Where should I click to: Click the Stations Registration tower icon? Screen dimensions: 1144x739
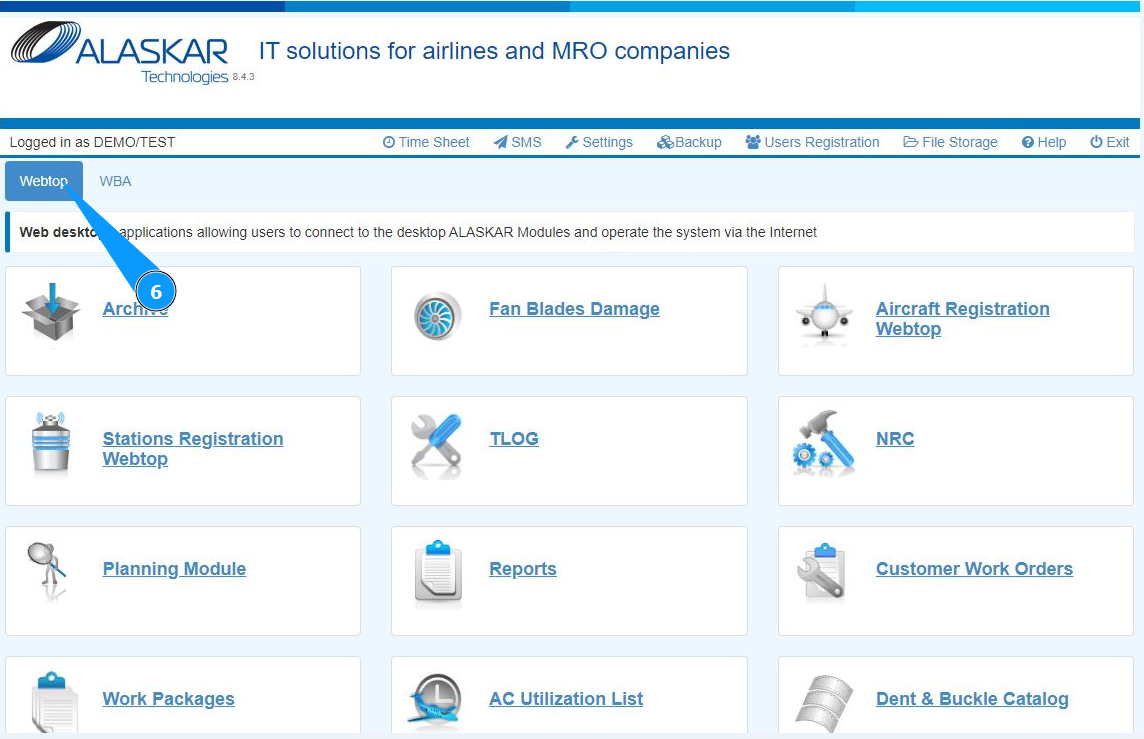[x=51, y=441]
